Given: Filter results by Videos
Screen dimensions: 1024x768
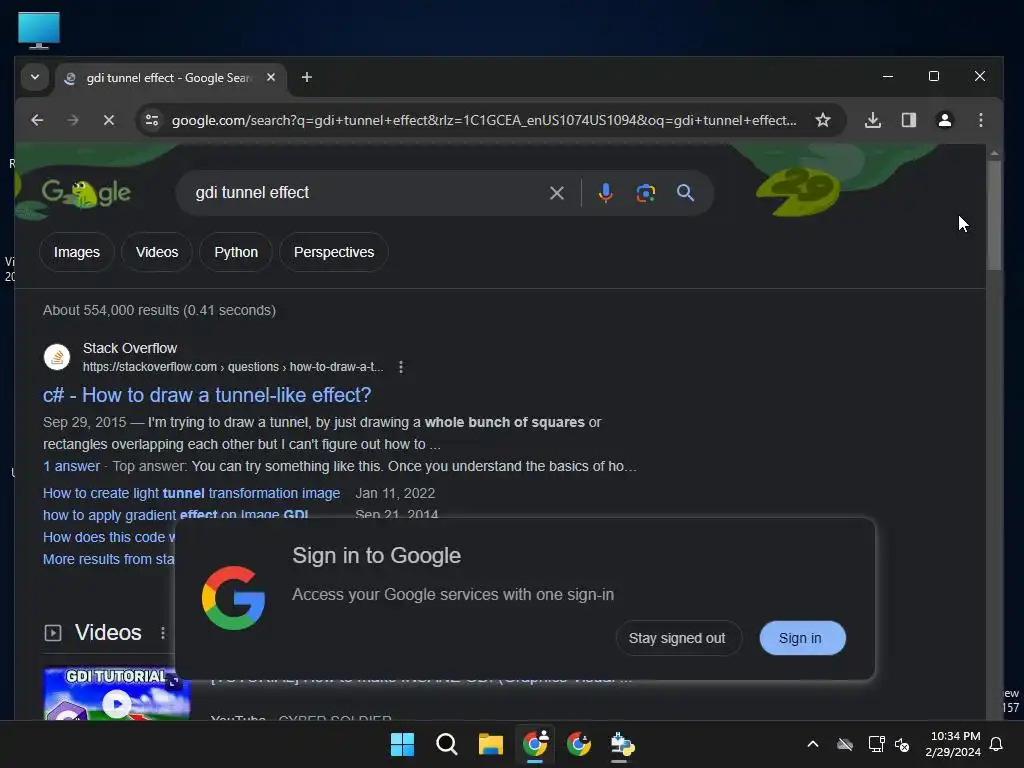Looking at the screenshot, I should pyautogui.click(x=157, y=252).
